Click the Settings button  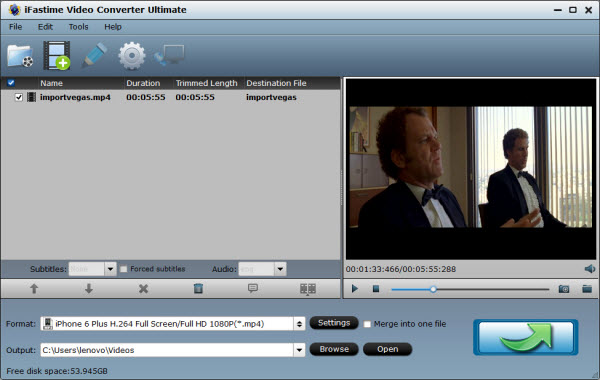point(334,323)
